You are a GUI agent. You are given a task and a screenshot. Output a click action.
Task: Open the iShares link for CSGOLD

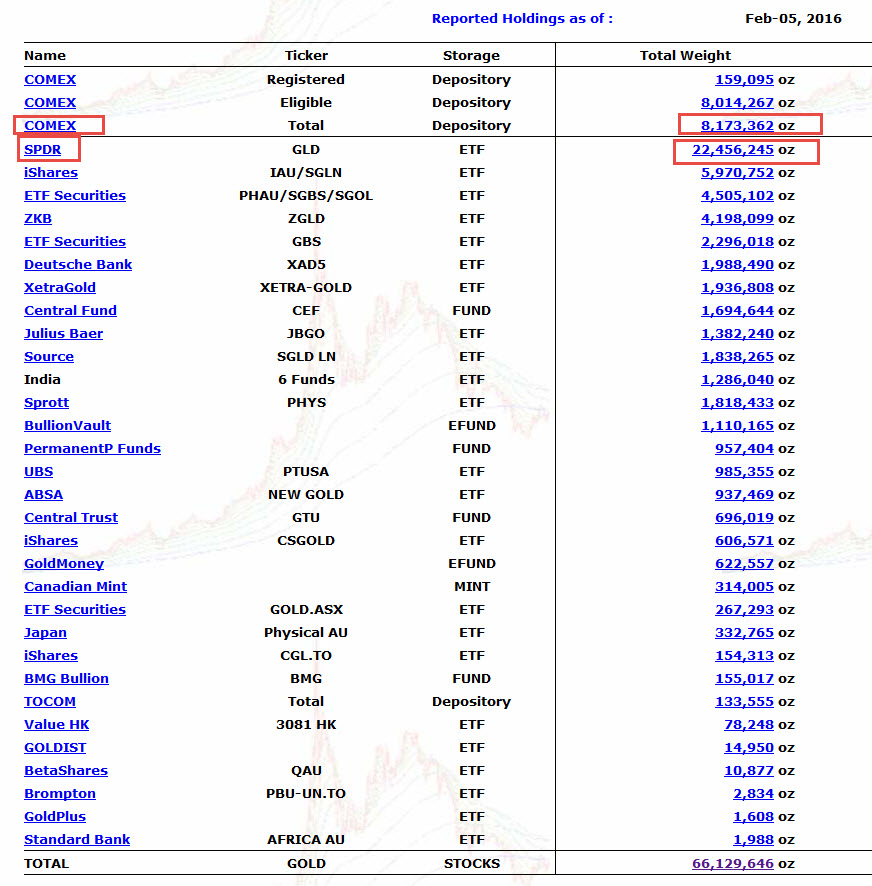51,541
